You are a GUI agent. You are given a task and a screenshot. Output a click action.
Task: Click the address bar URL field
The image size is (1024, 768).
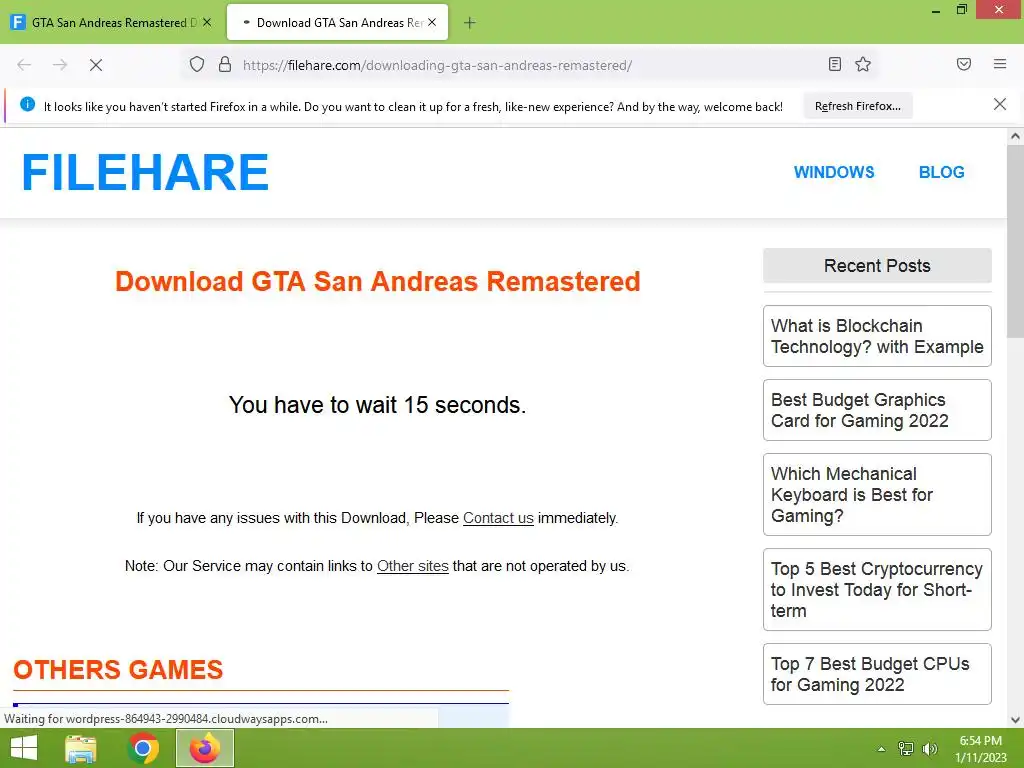(x=529, y=65)
